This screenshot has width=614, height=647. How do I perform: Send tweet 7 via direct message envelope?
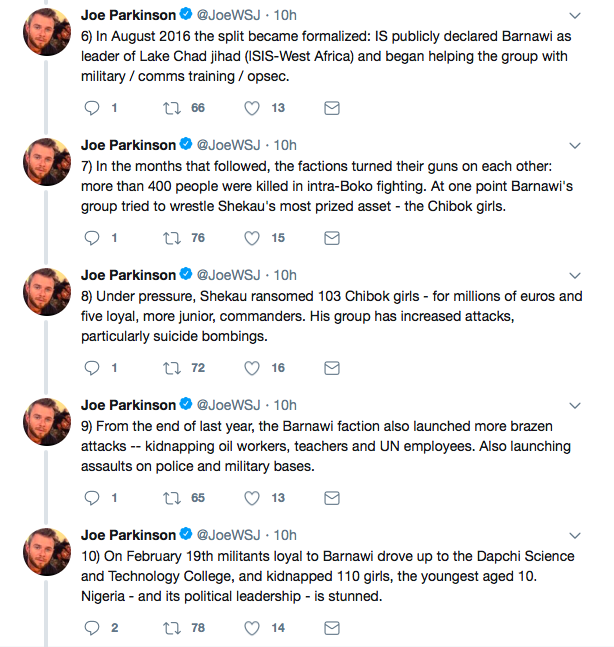point(332,238)
